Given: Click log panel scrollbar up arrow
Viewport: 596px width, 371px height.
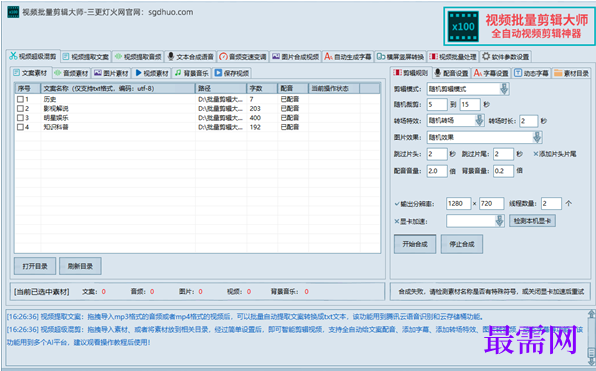Looking at the screenshot, I should (x=591, y=314).
